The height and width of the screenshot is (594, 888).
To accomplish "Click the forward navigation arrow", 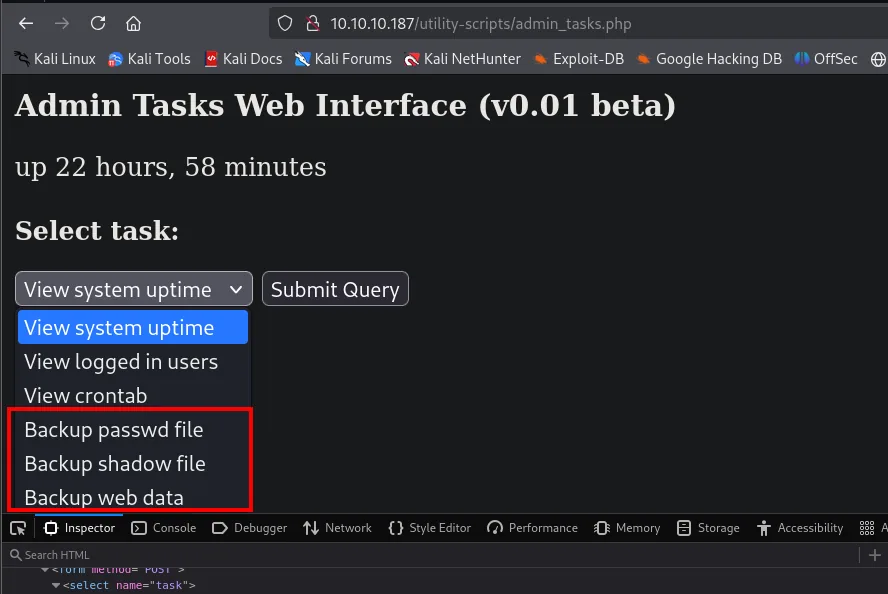I will 62,24.
